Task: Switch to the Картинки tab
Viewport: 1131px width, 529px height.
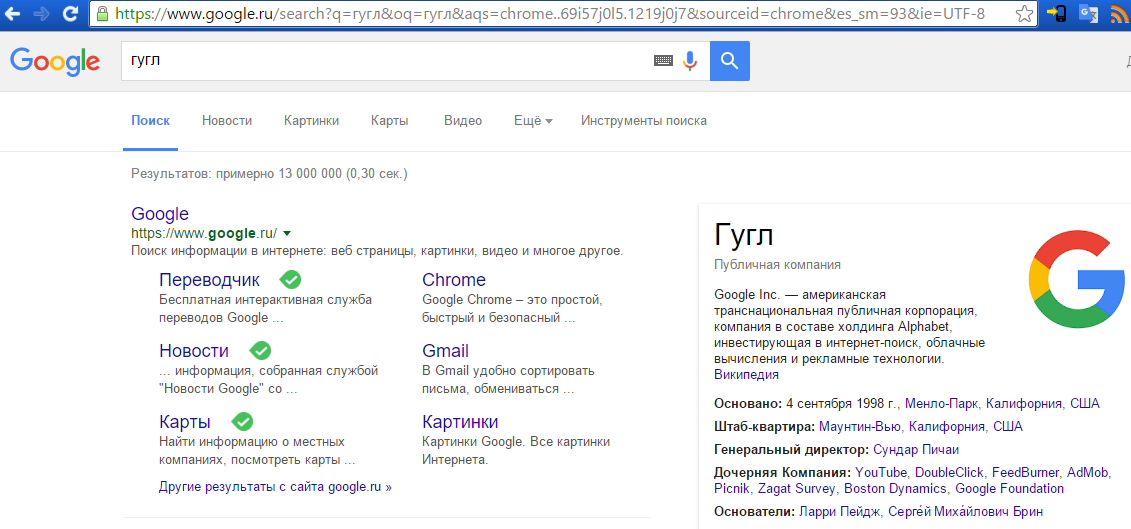Action: [x=311, y=121]
